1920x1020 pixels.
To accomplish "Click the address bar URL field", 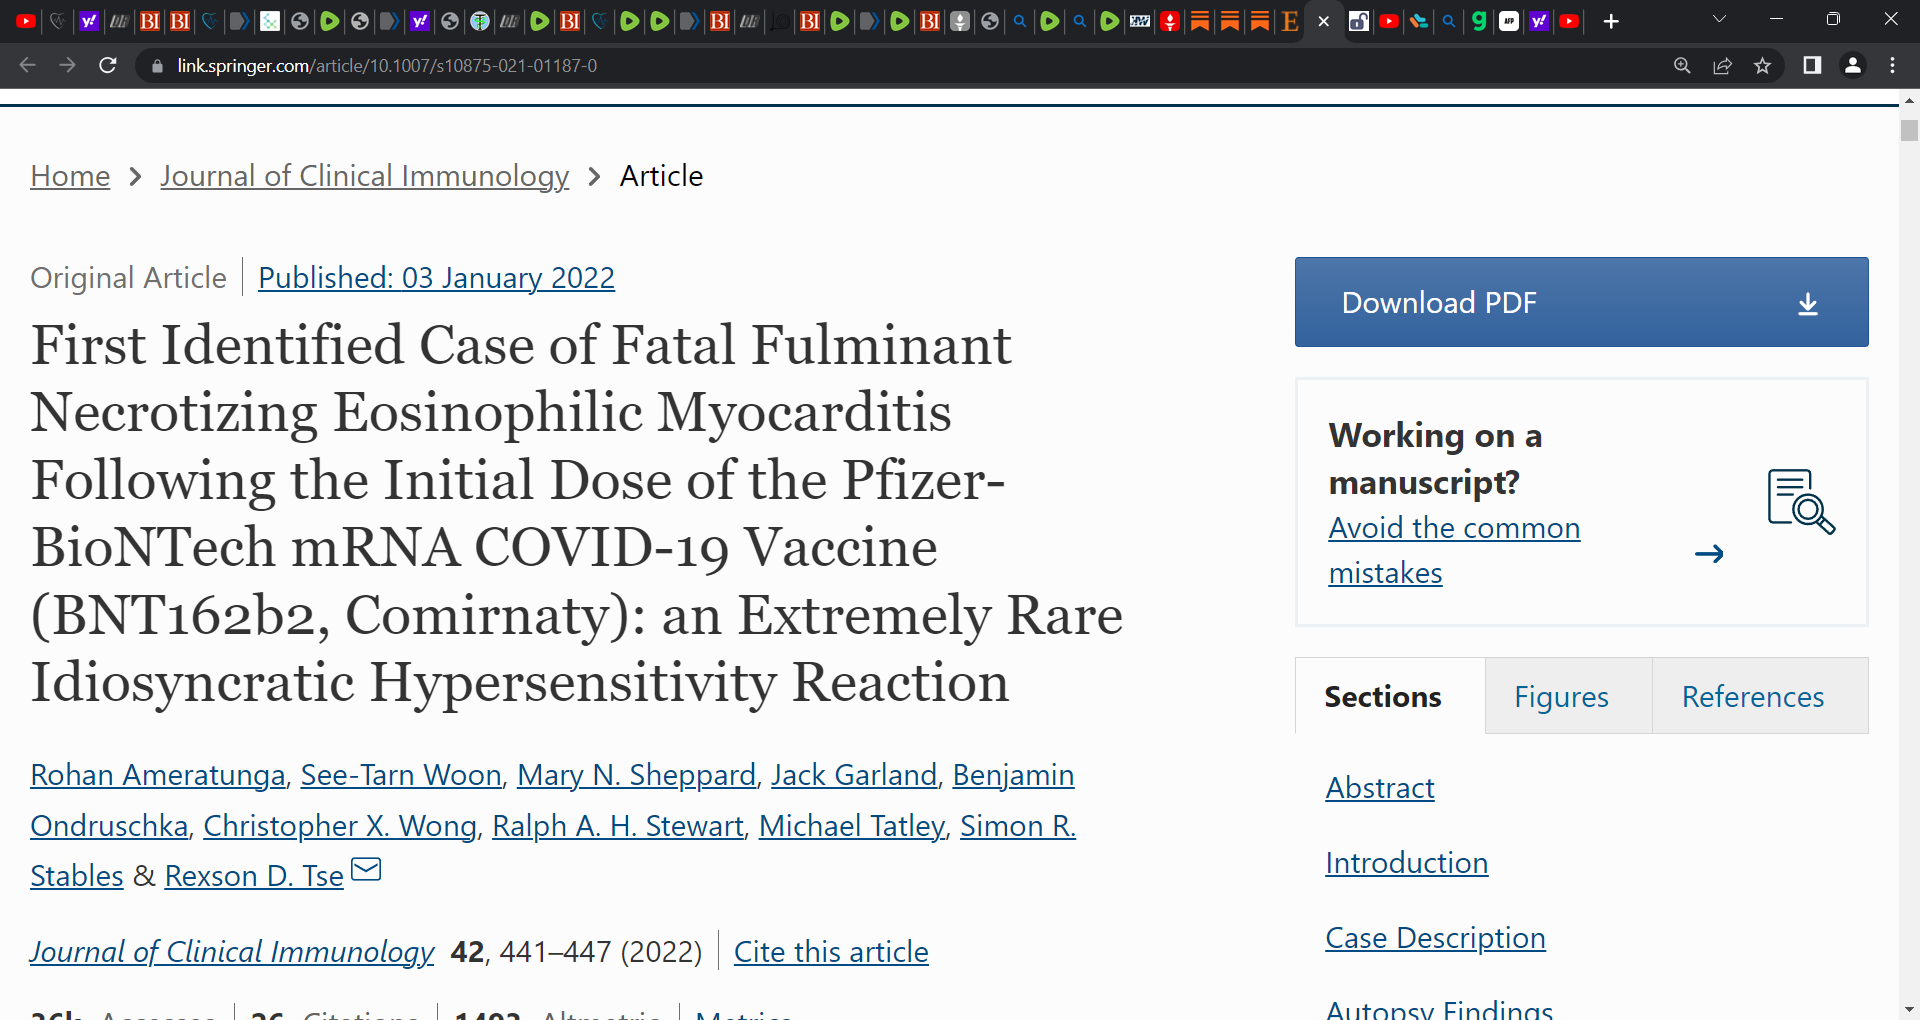I will coord(900,65).
